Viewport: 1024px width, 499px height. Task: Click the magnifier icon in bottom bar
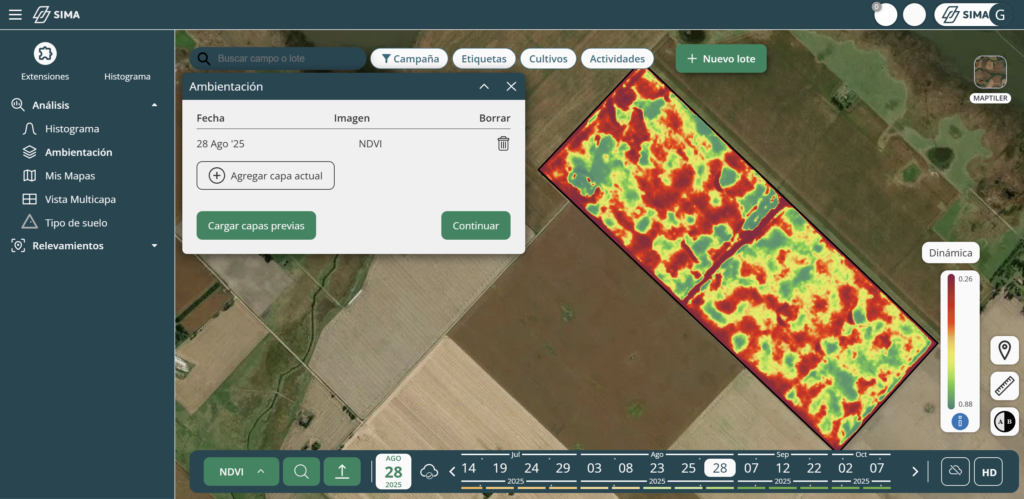coord(301,471)
